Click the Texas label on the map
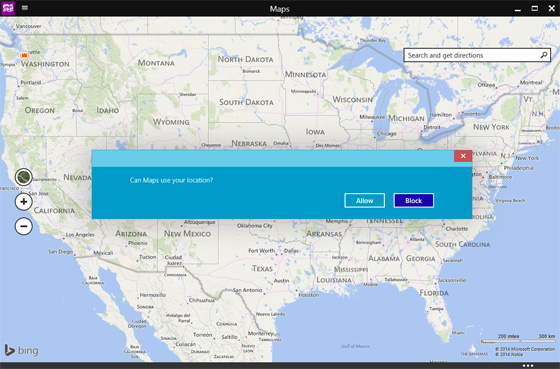 pos(262,268)
